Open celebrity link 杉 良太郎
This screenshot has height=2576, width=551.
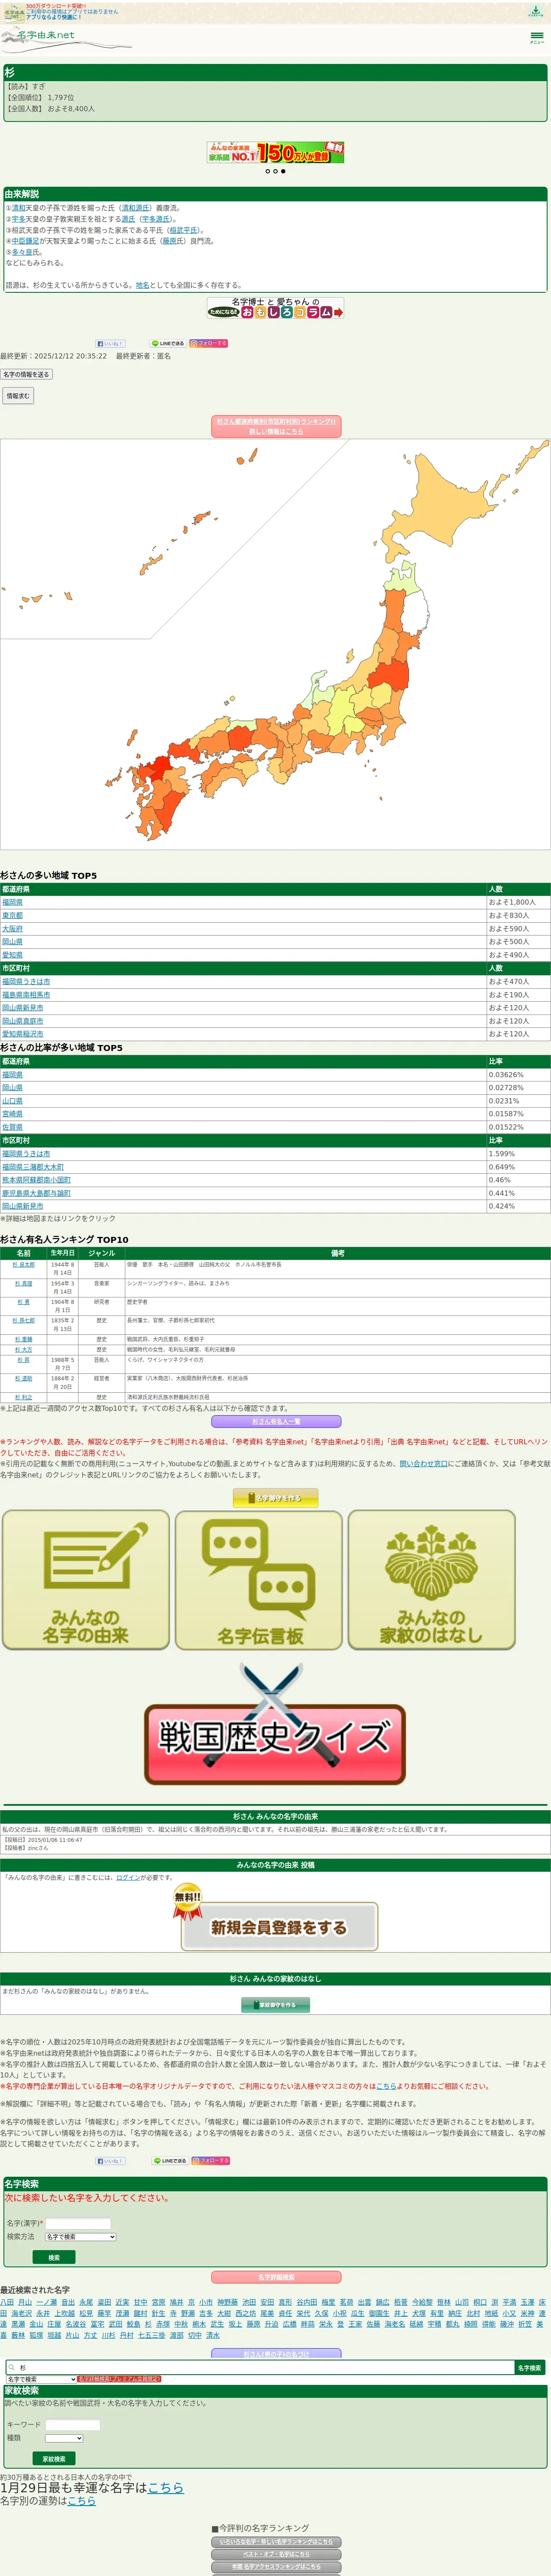point(23,1265)
